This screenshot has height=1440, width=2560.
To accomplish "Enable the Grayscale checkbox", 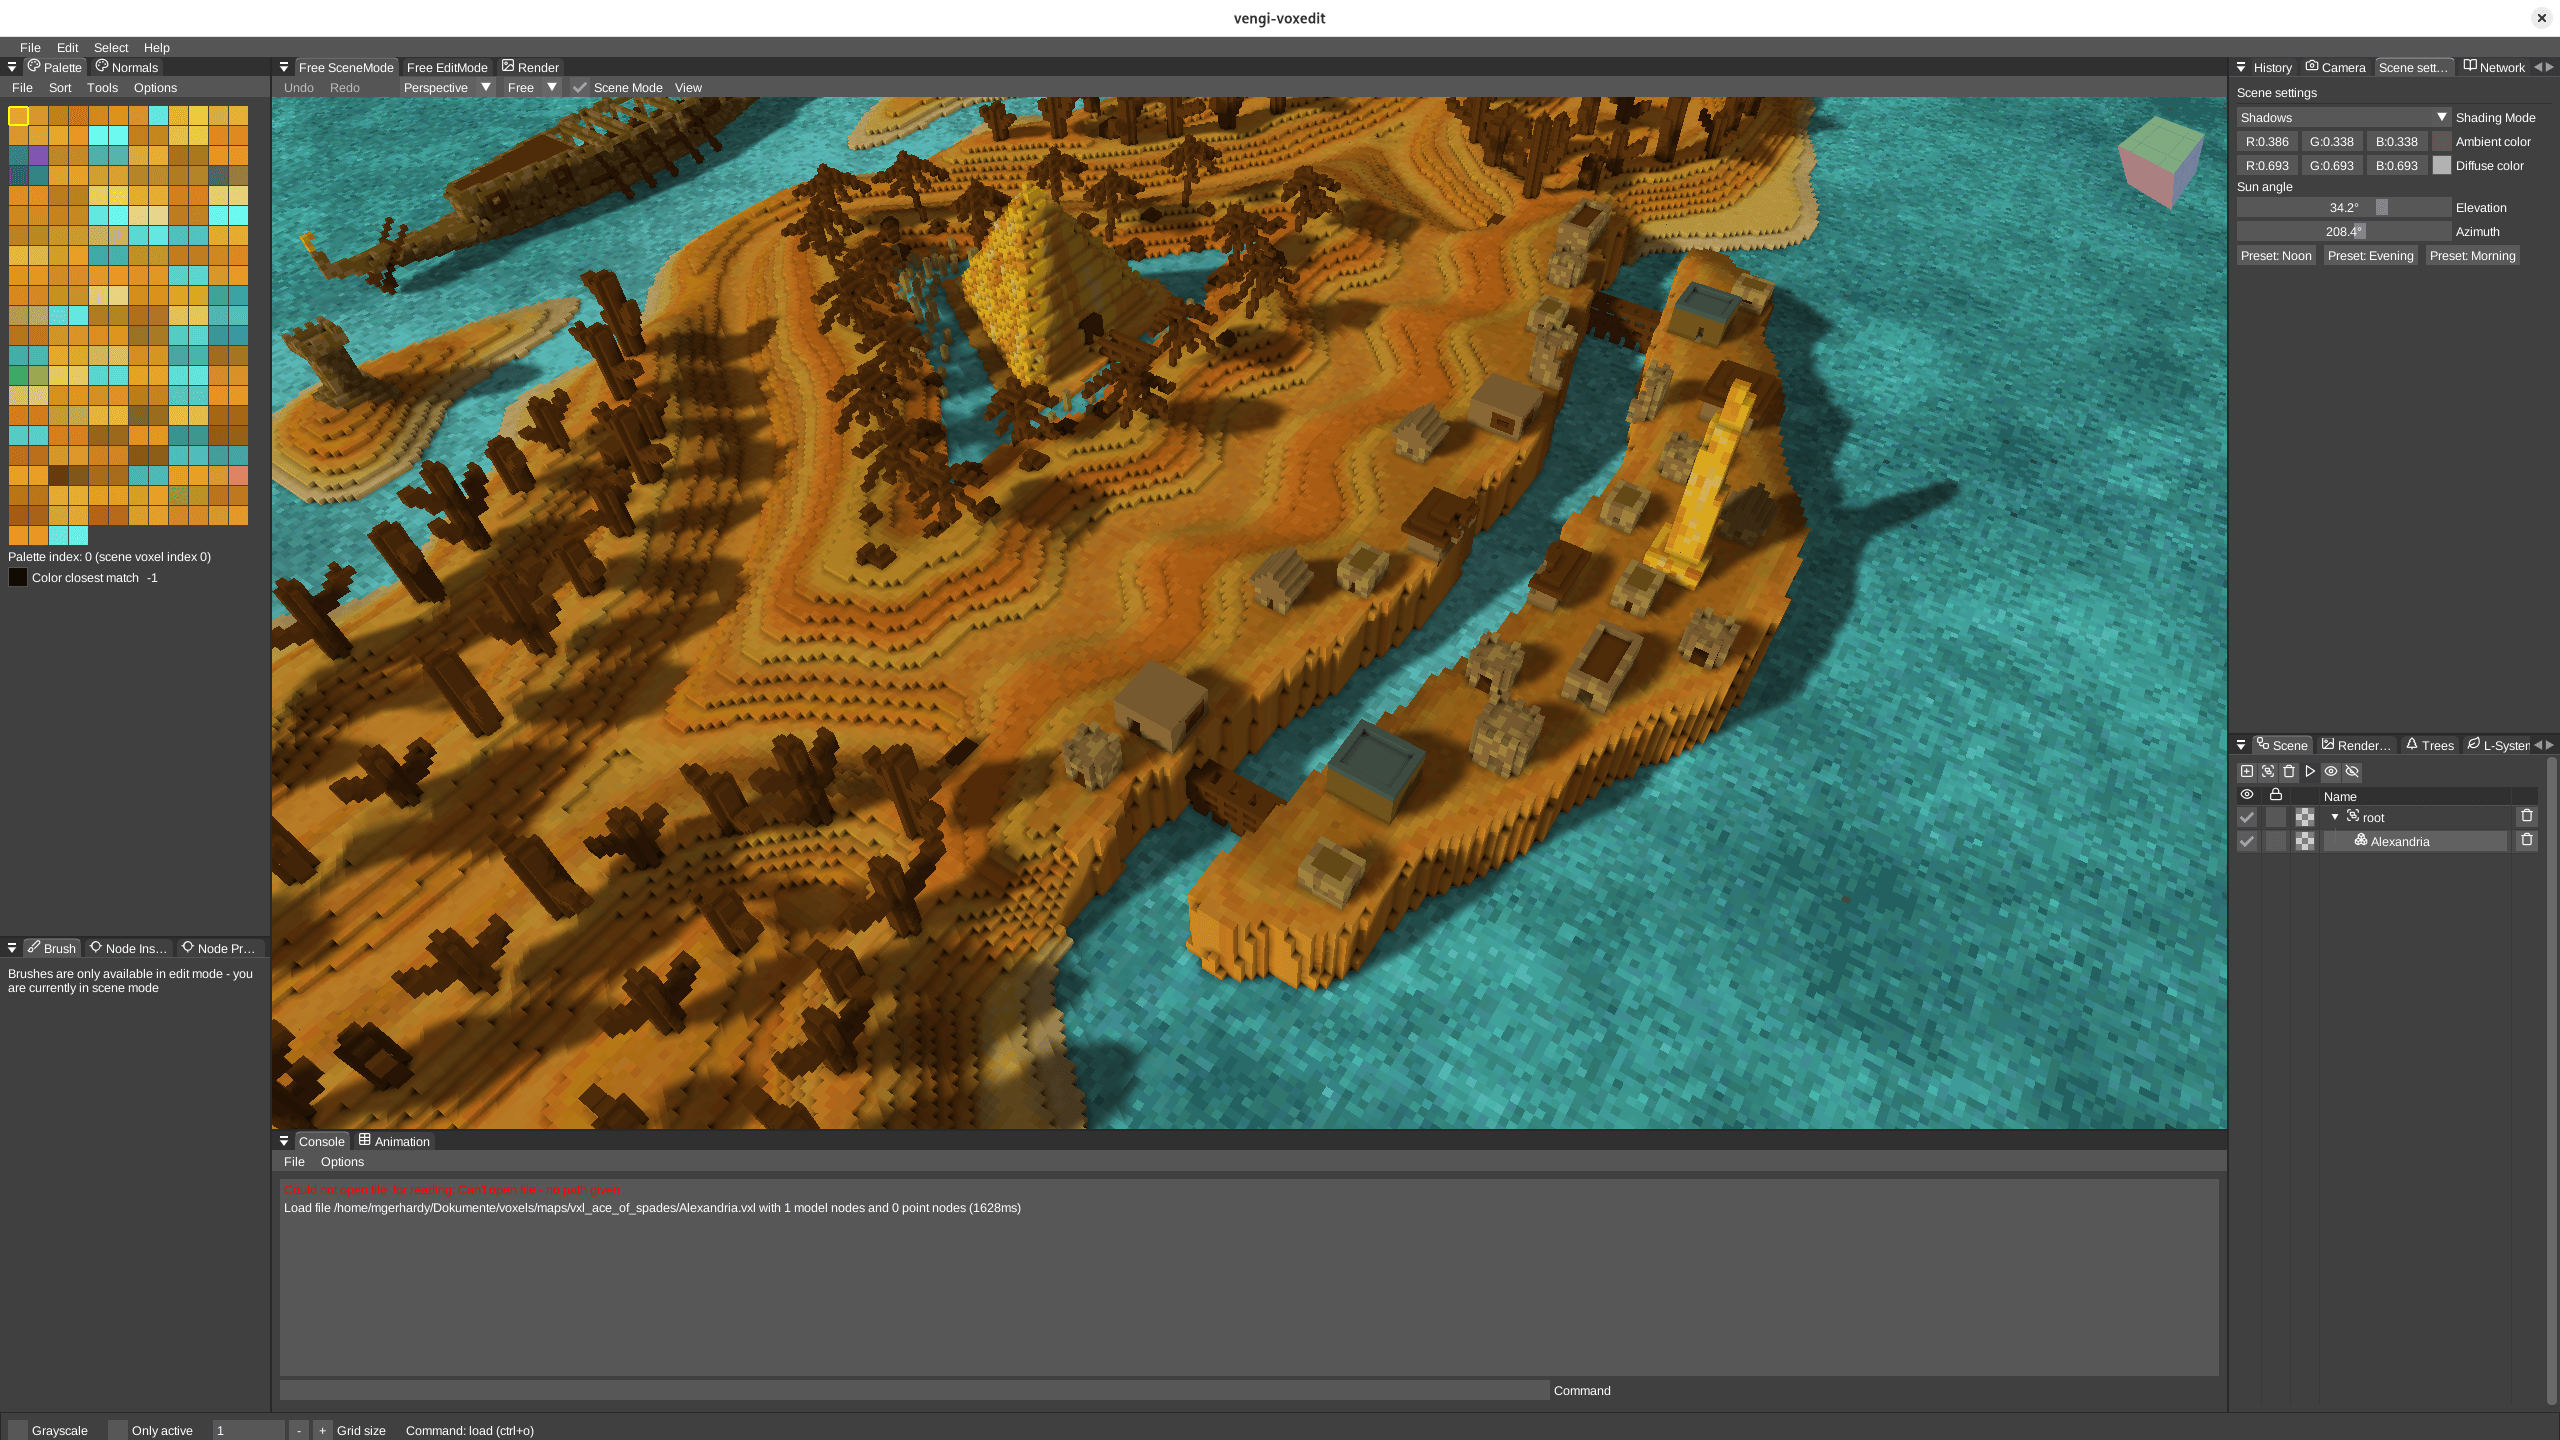I will (18, 1430).
